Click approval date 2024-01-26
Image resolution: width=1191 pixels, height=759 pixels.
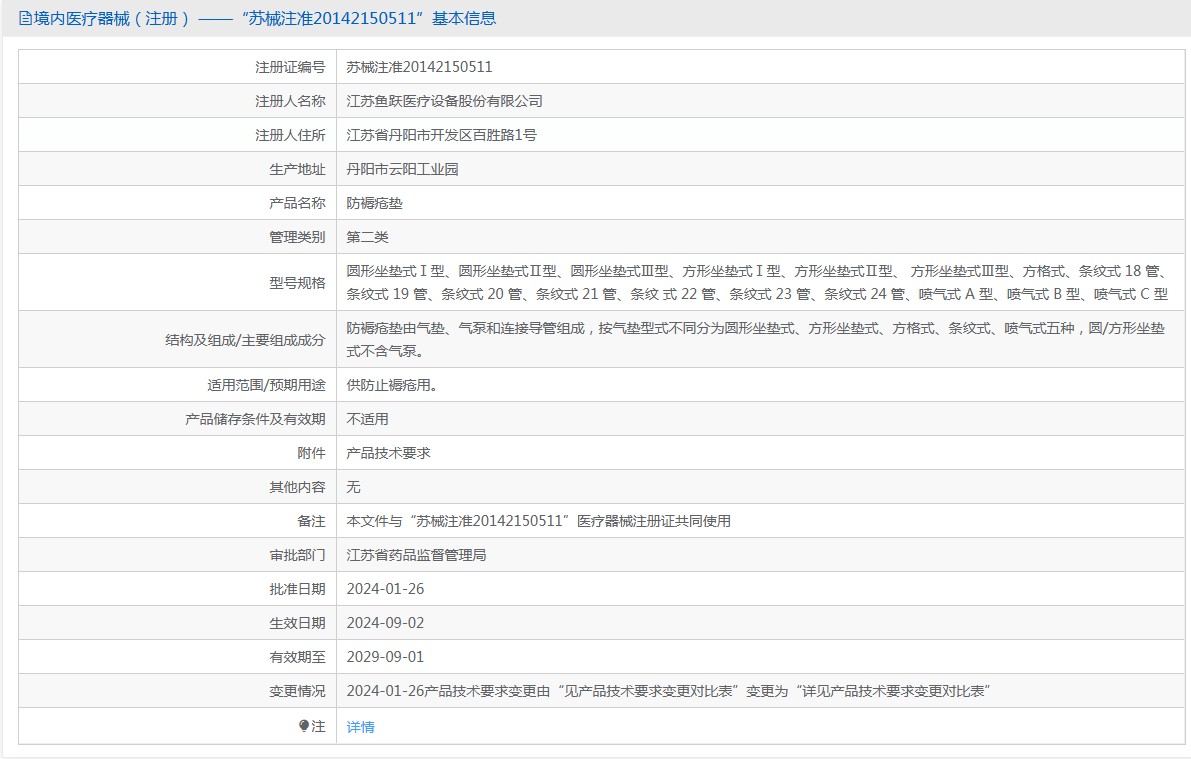[x=385, y=589]
